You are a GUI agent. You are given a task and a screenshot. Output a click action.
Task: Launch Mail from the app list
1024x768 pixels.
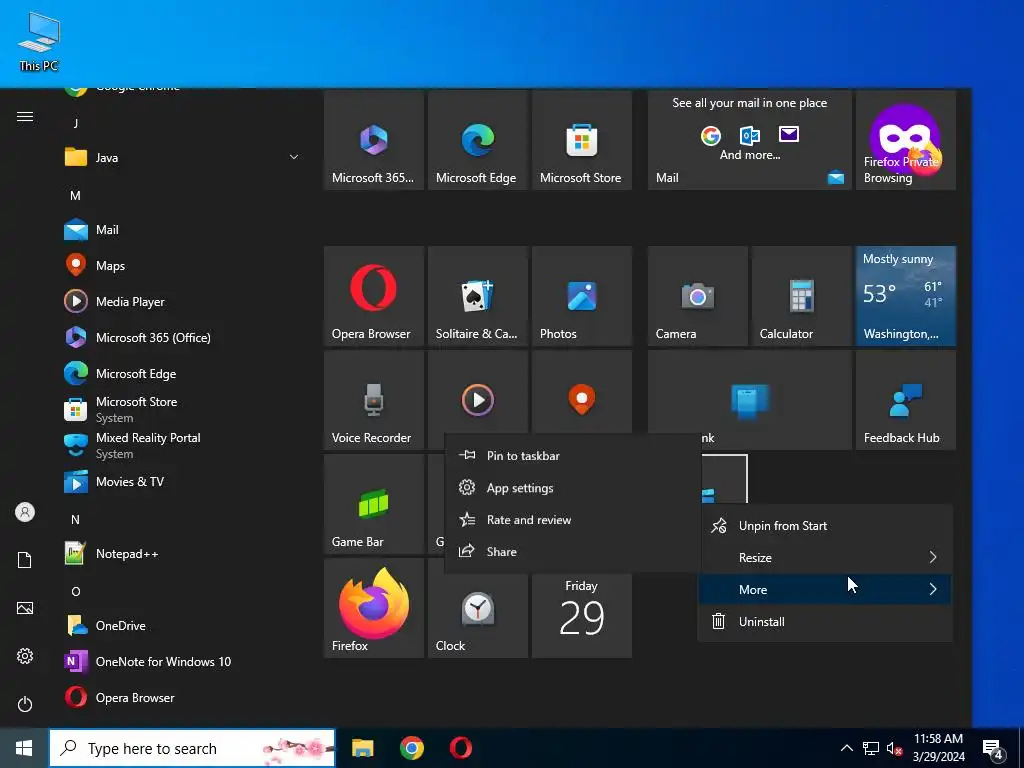[183, 230]
